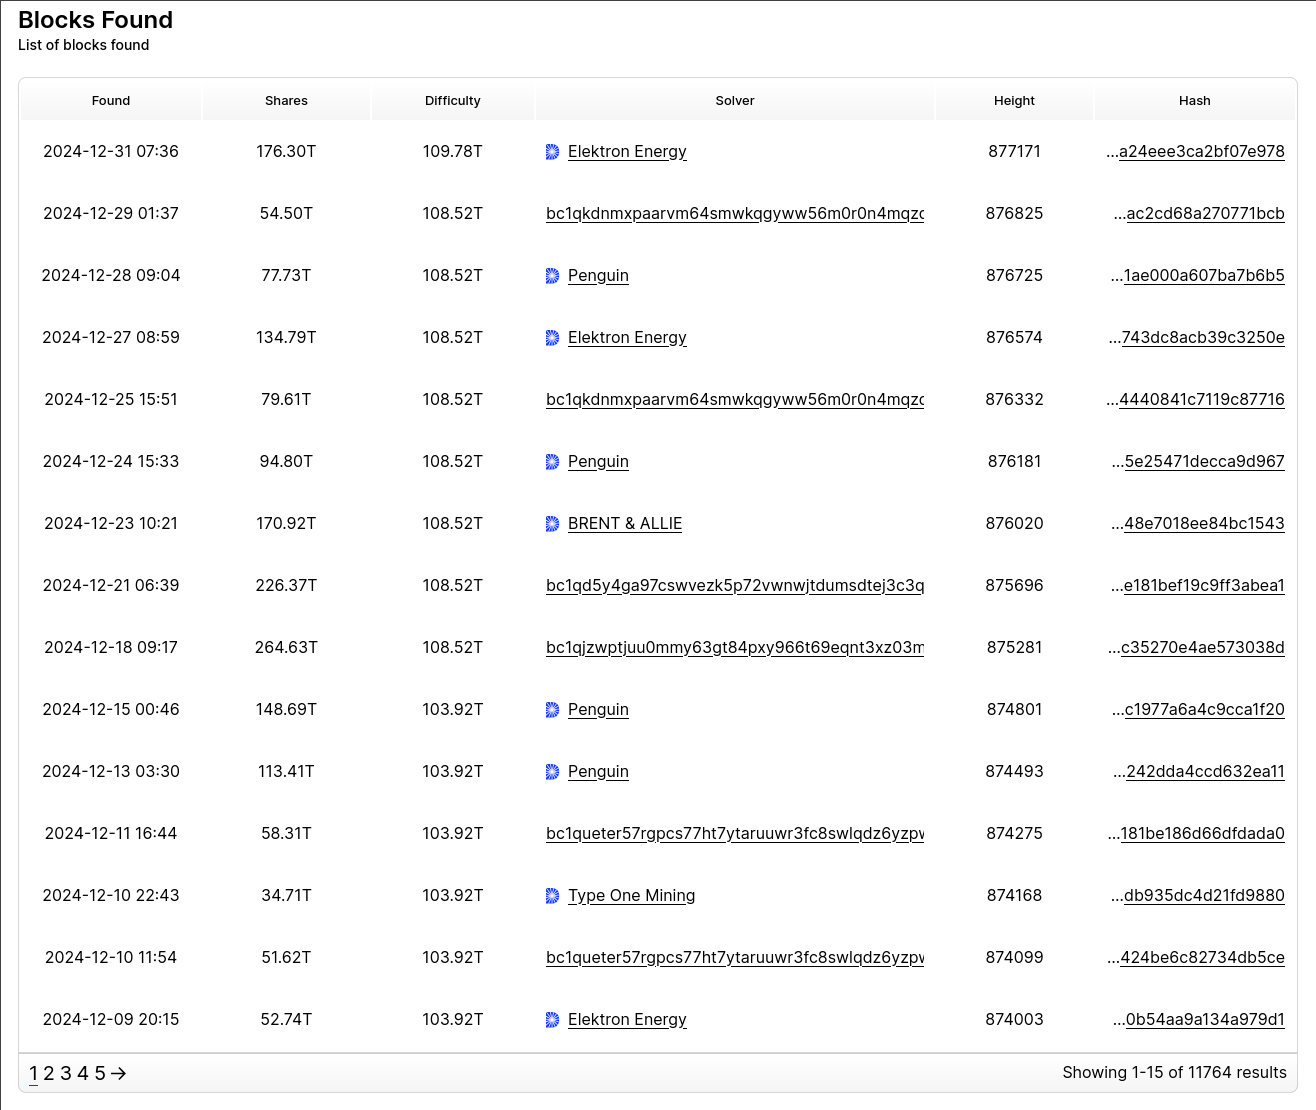Open hash c1977a6a4c9cca1f20

pyautogui.click(x=1204, y=710)
